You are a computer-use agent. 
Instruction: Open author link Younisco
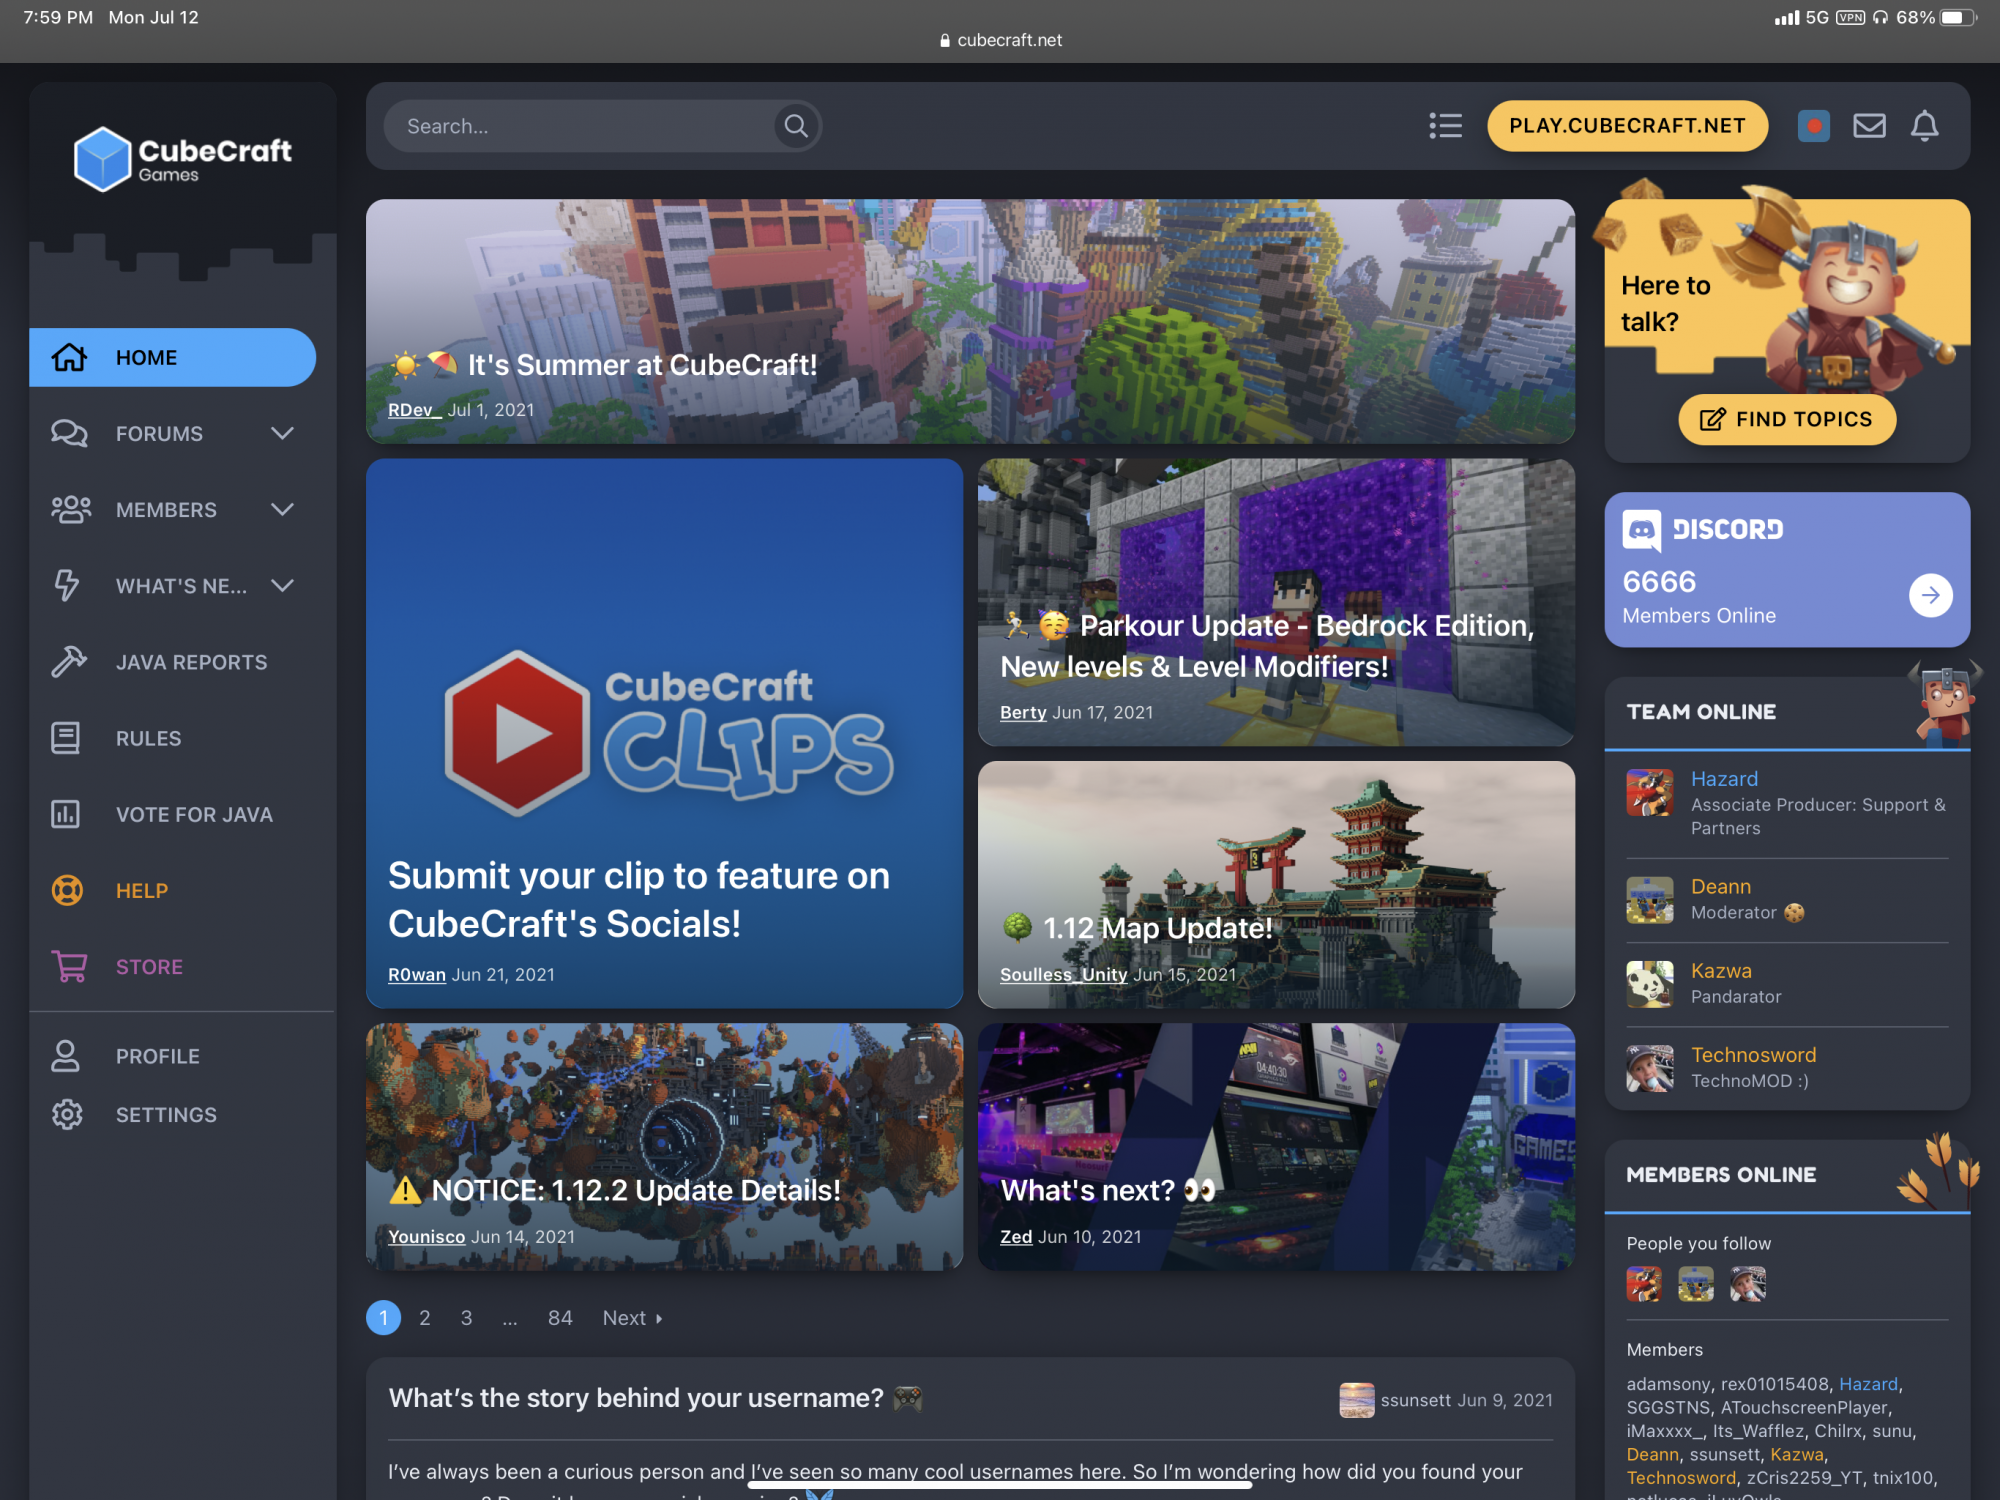click(426, 1236)
